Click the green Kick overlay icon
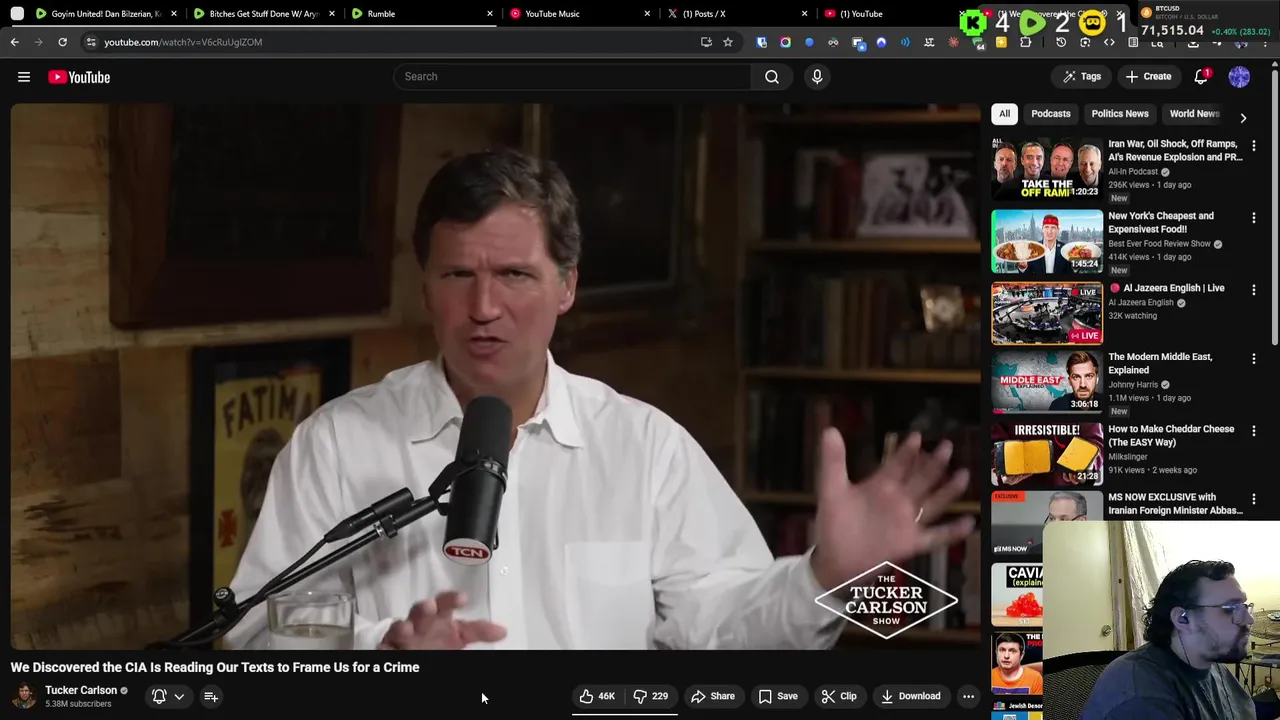Viewport: 1280px width, 720px height. click(973, 22)
